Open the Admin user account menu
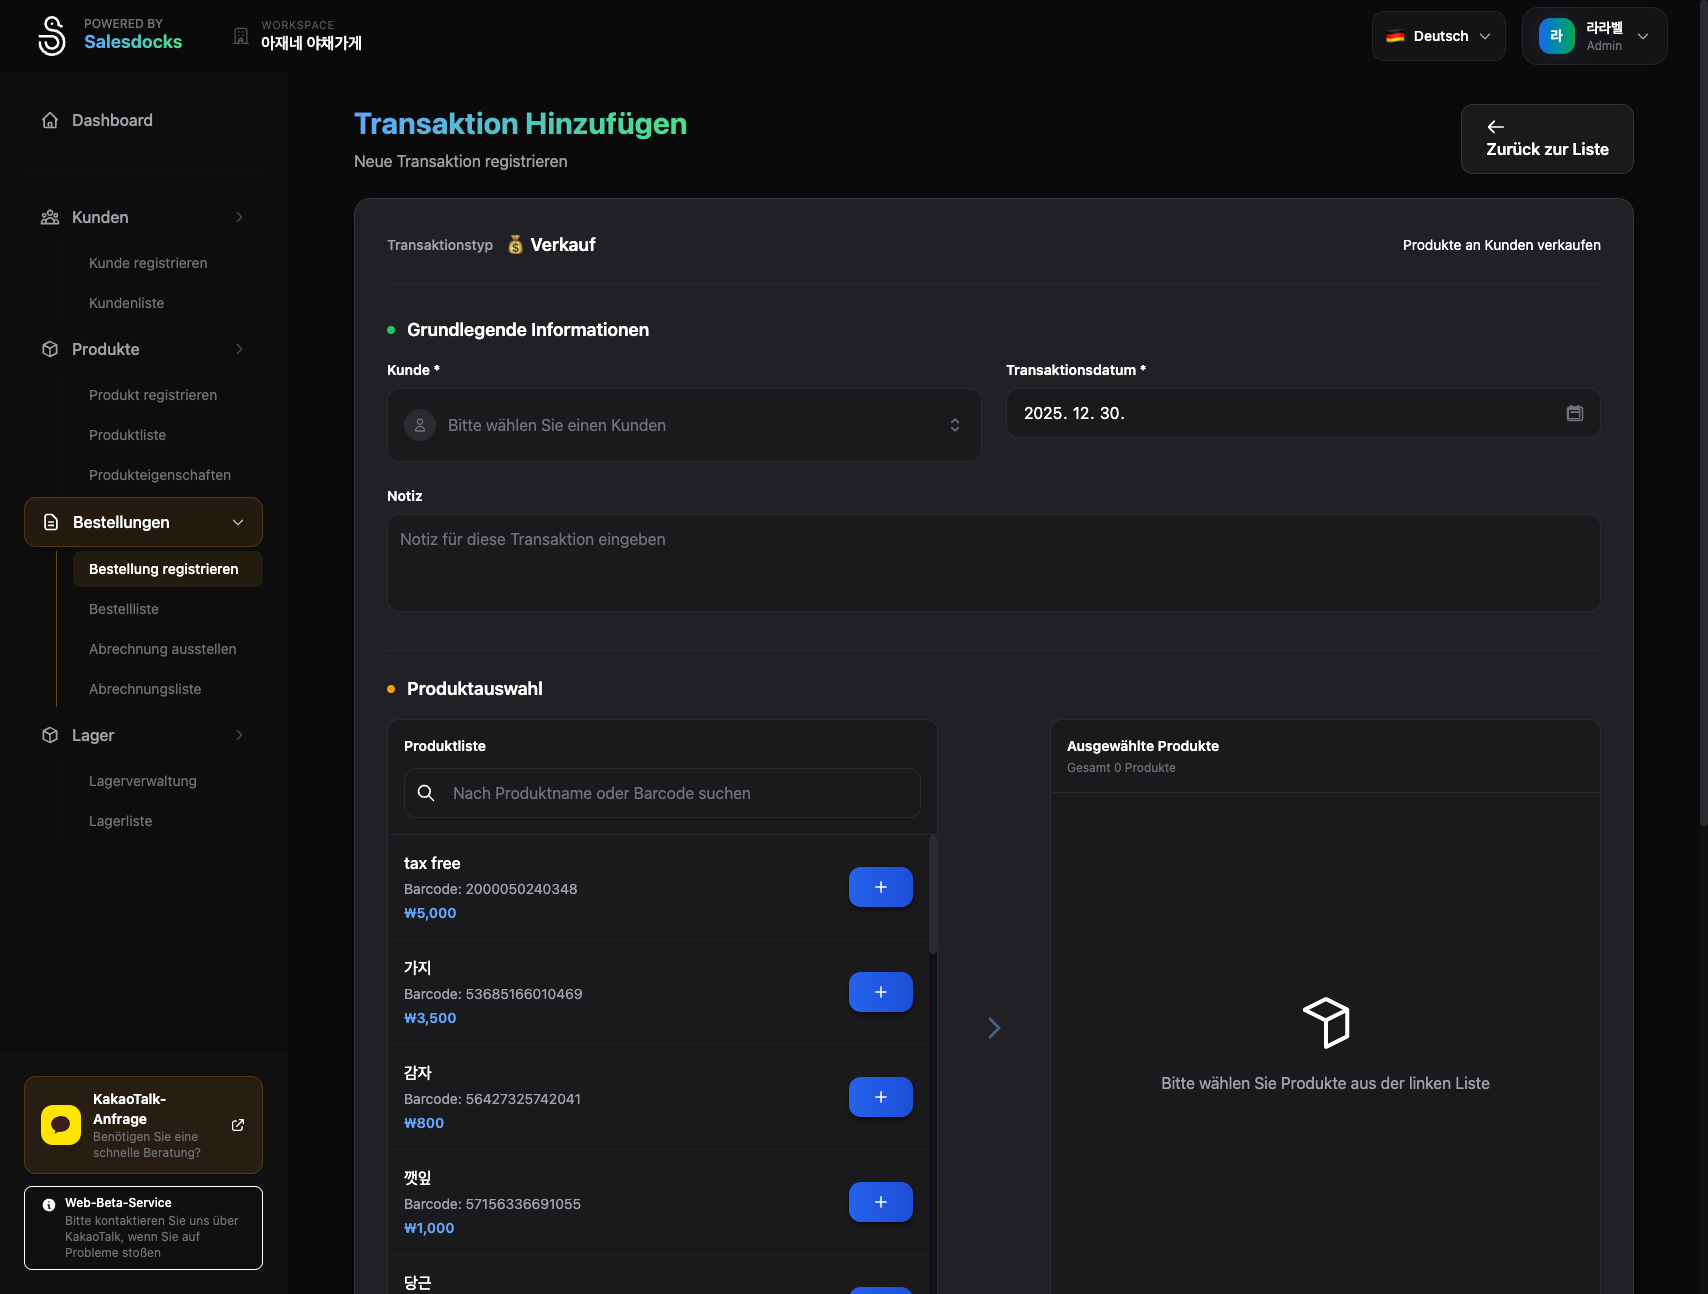This screenshot has height=1294, width=1708. point(1594,36)
